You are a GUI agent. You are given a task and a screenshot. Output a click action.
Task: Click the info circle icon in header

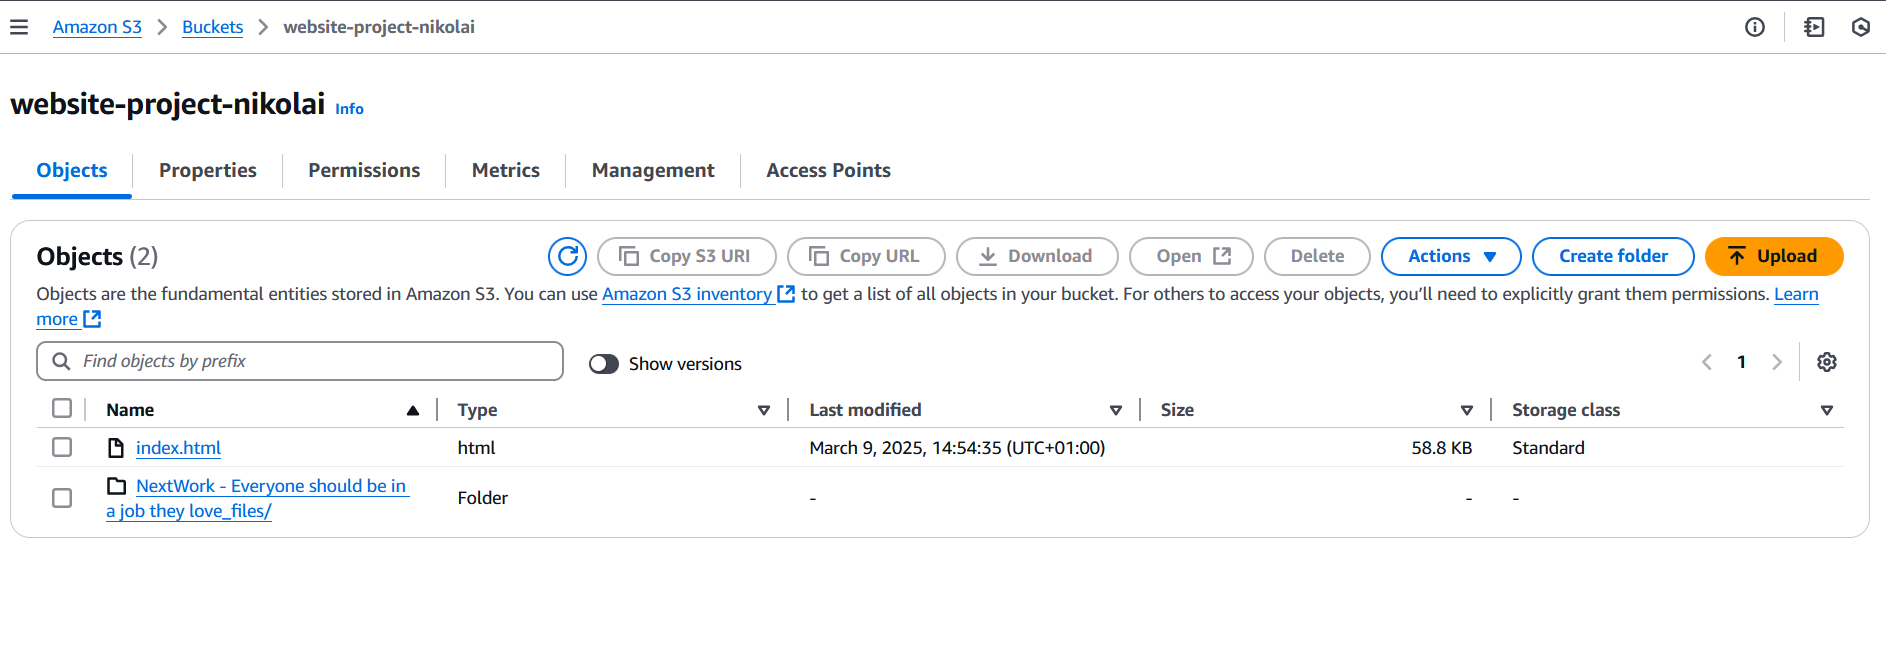(x=1755, y=27)
